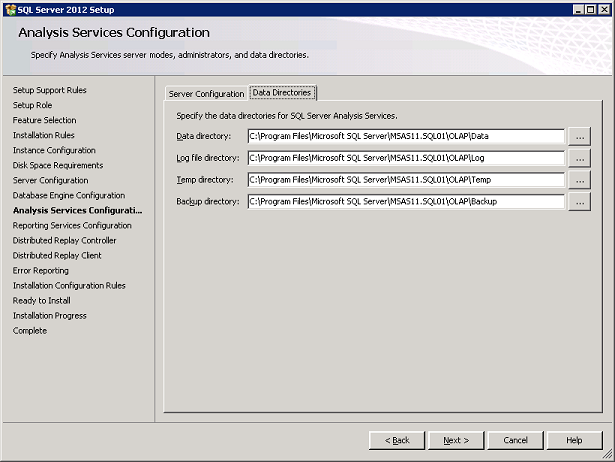Cancel the SQL Server setup
Image resolution: width=615 pixels, height=462 pixels.
click(x=515, y=440)
